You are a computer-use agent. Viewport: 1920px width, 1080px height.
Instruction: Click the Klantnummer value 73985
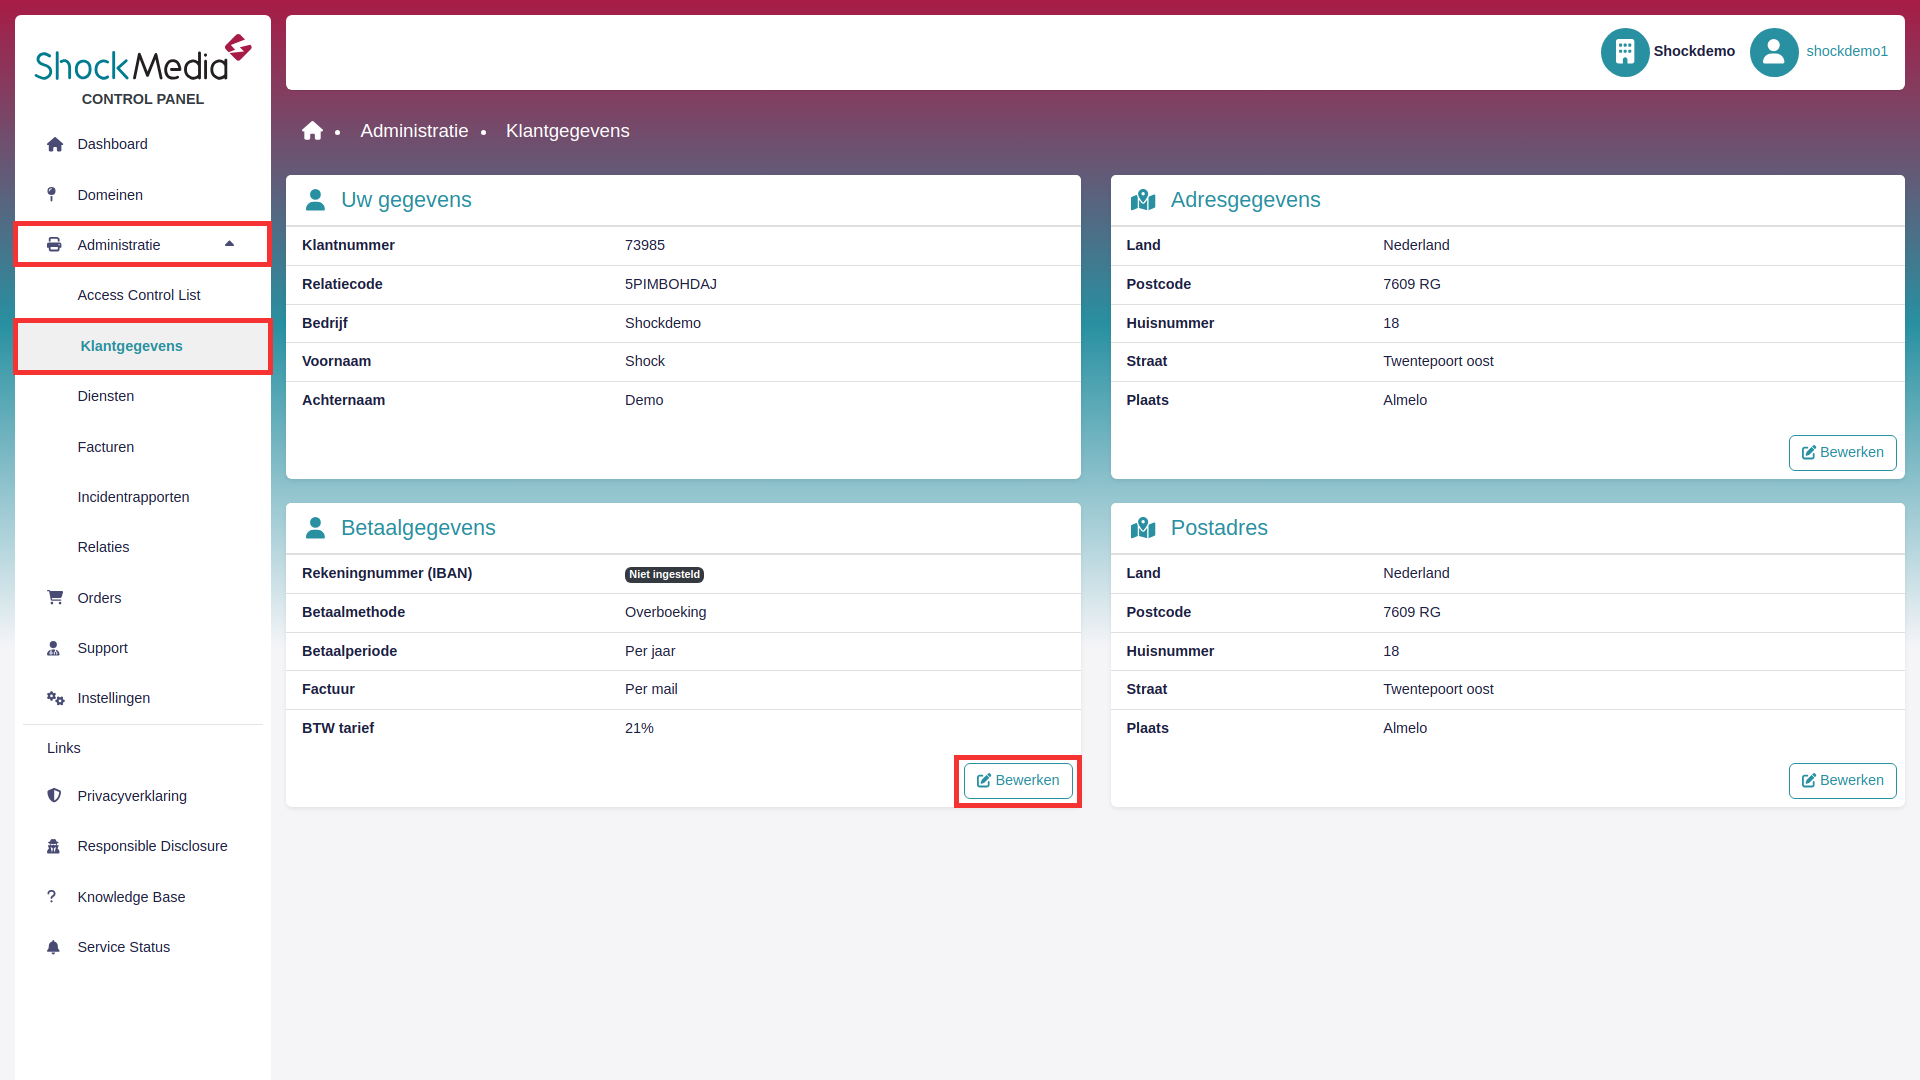[645, 245]
